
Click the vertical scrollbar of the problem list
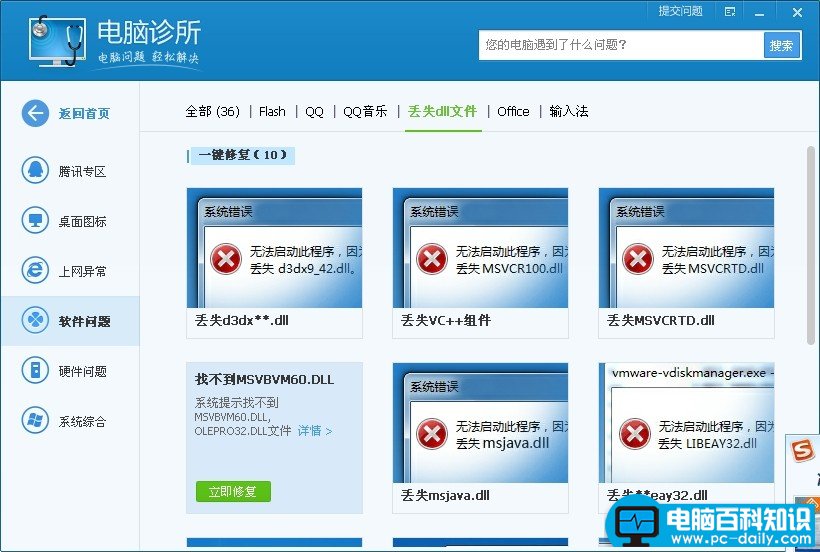[811, 246]
